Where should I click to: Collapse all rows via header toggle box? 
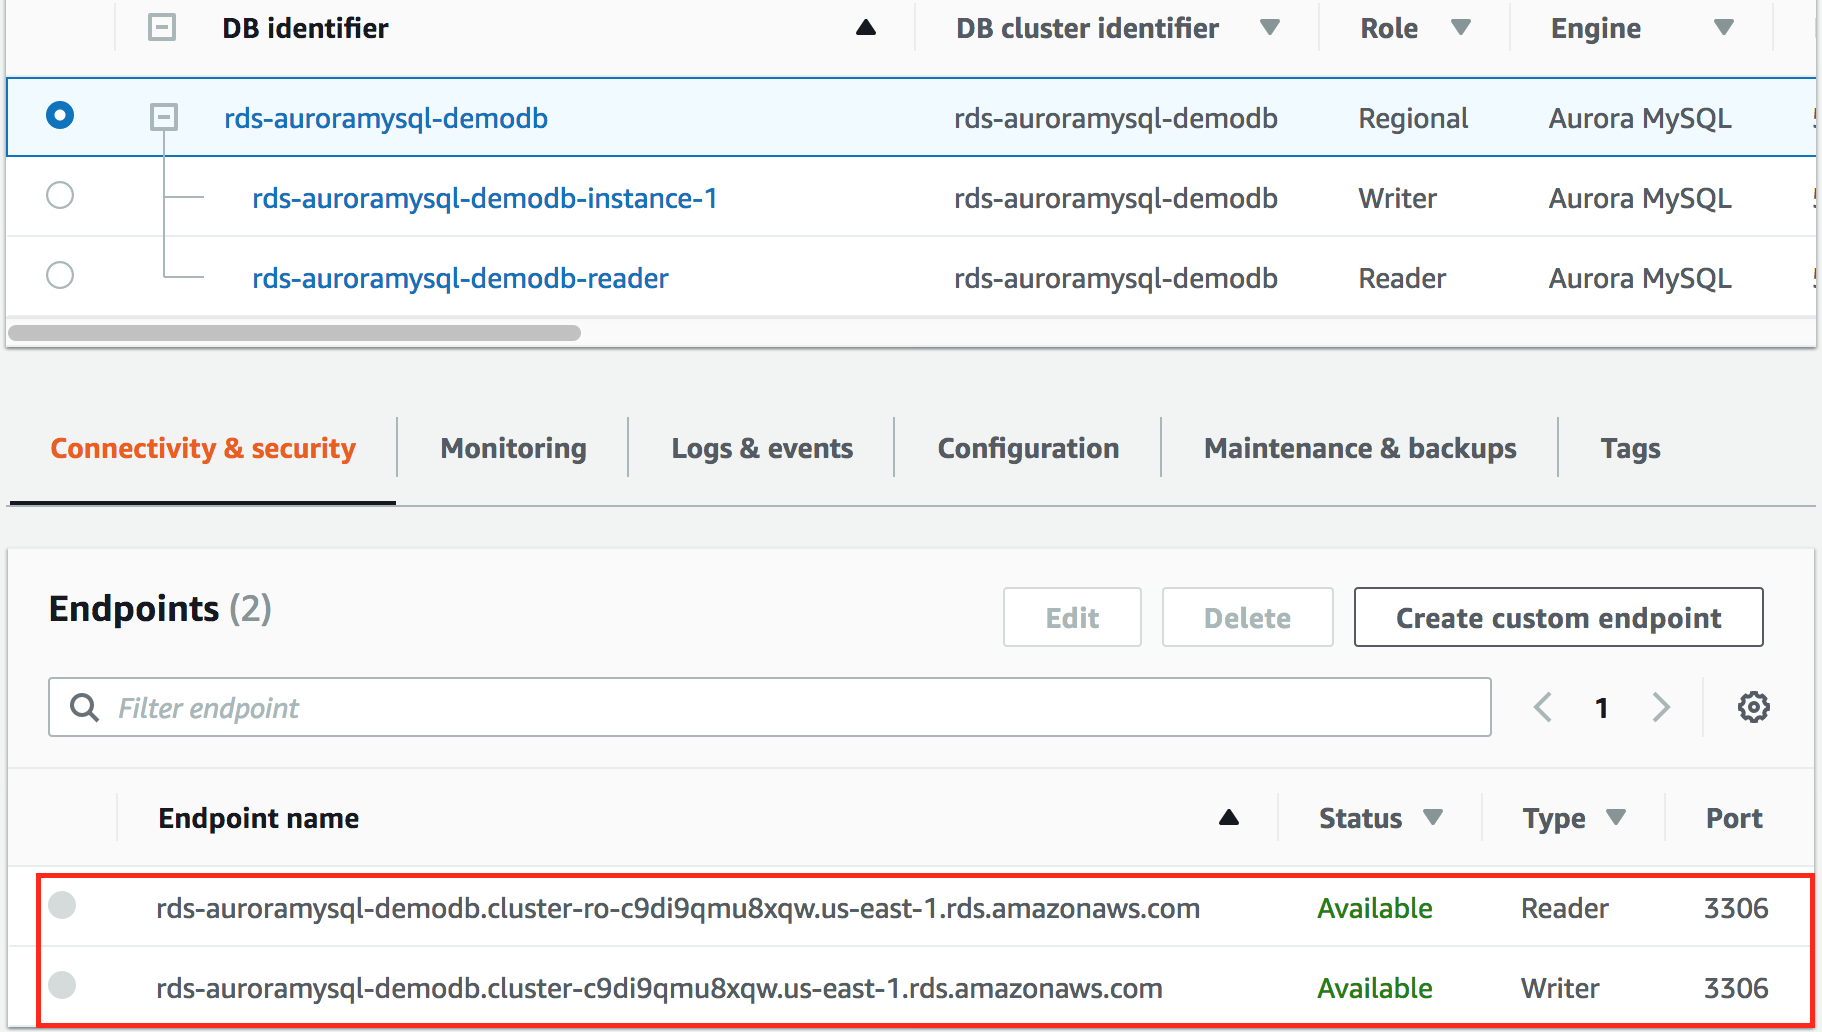point(162,27)
